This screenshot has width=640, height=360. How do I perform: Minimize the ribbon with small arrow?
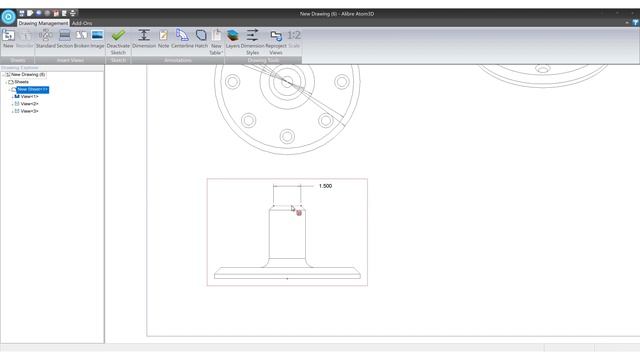(x=627, y=23)
